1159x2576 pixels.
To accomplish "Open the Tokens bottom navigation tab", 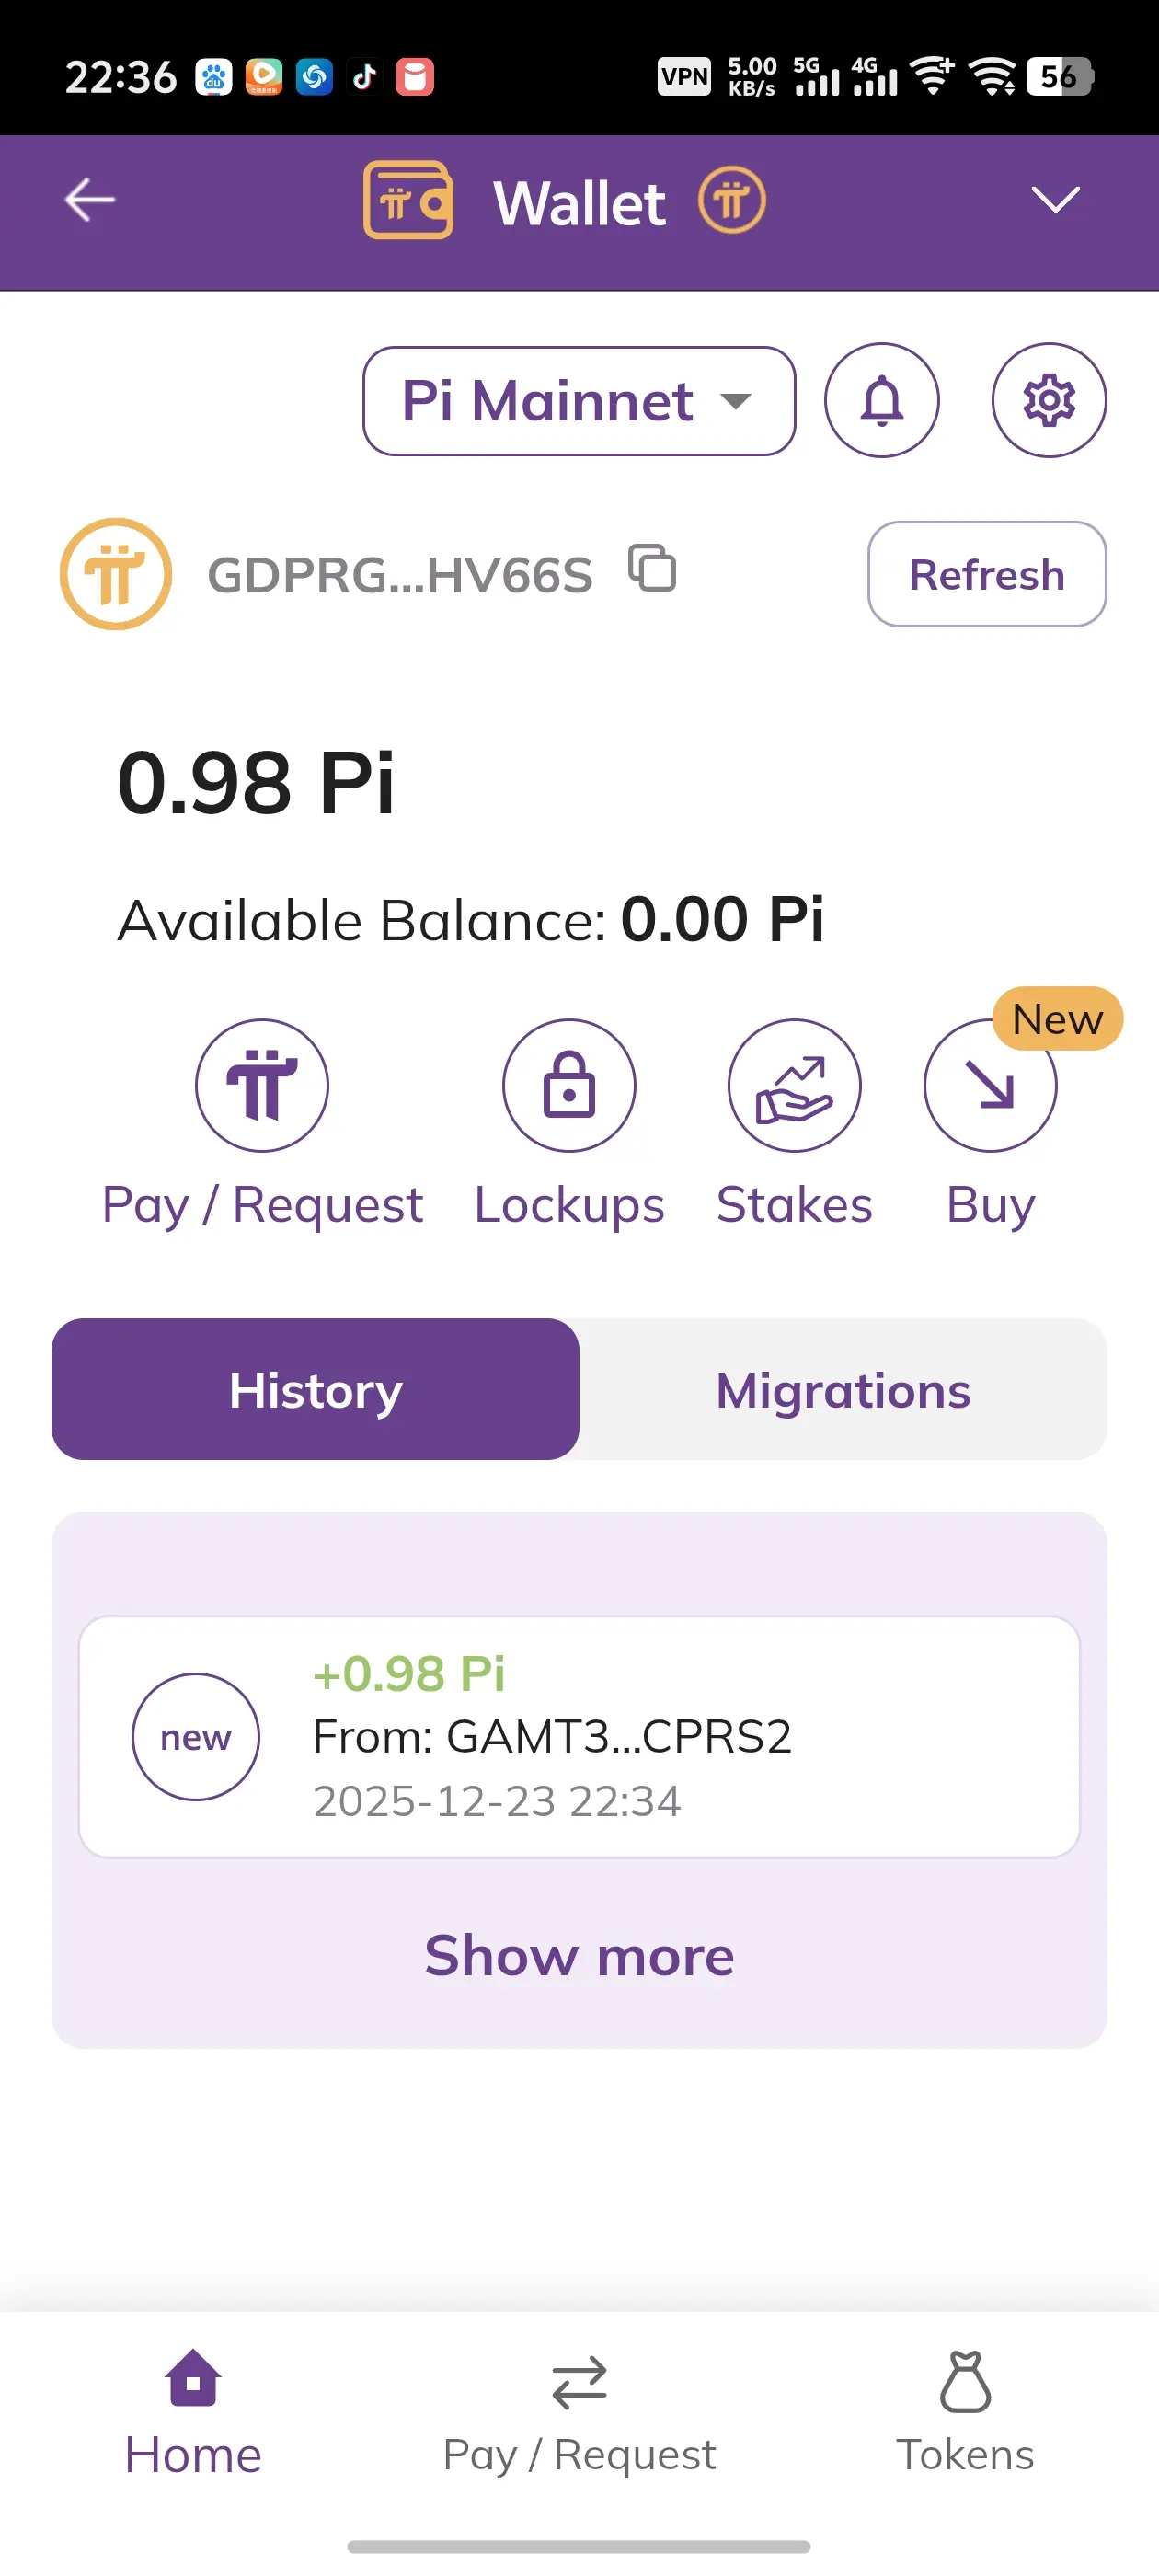I will 965,2412.
